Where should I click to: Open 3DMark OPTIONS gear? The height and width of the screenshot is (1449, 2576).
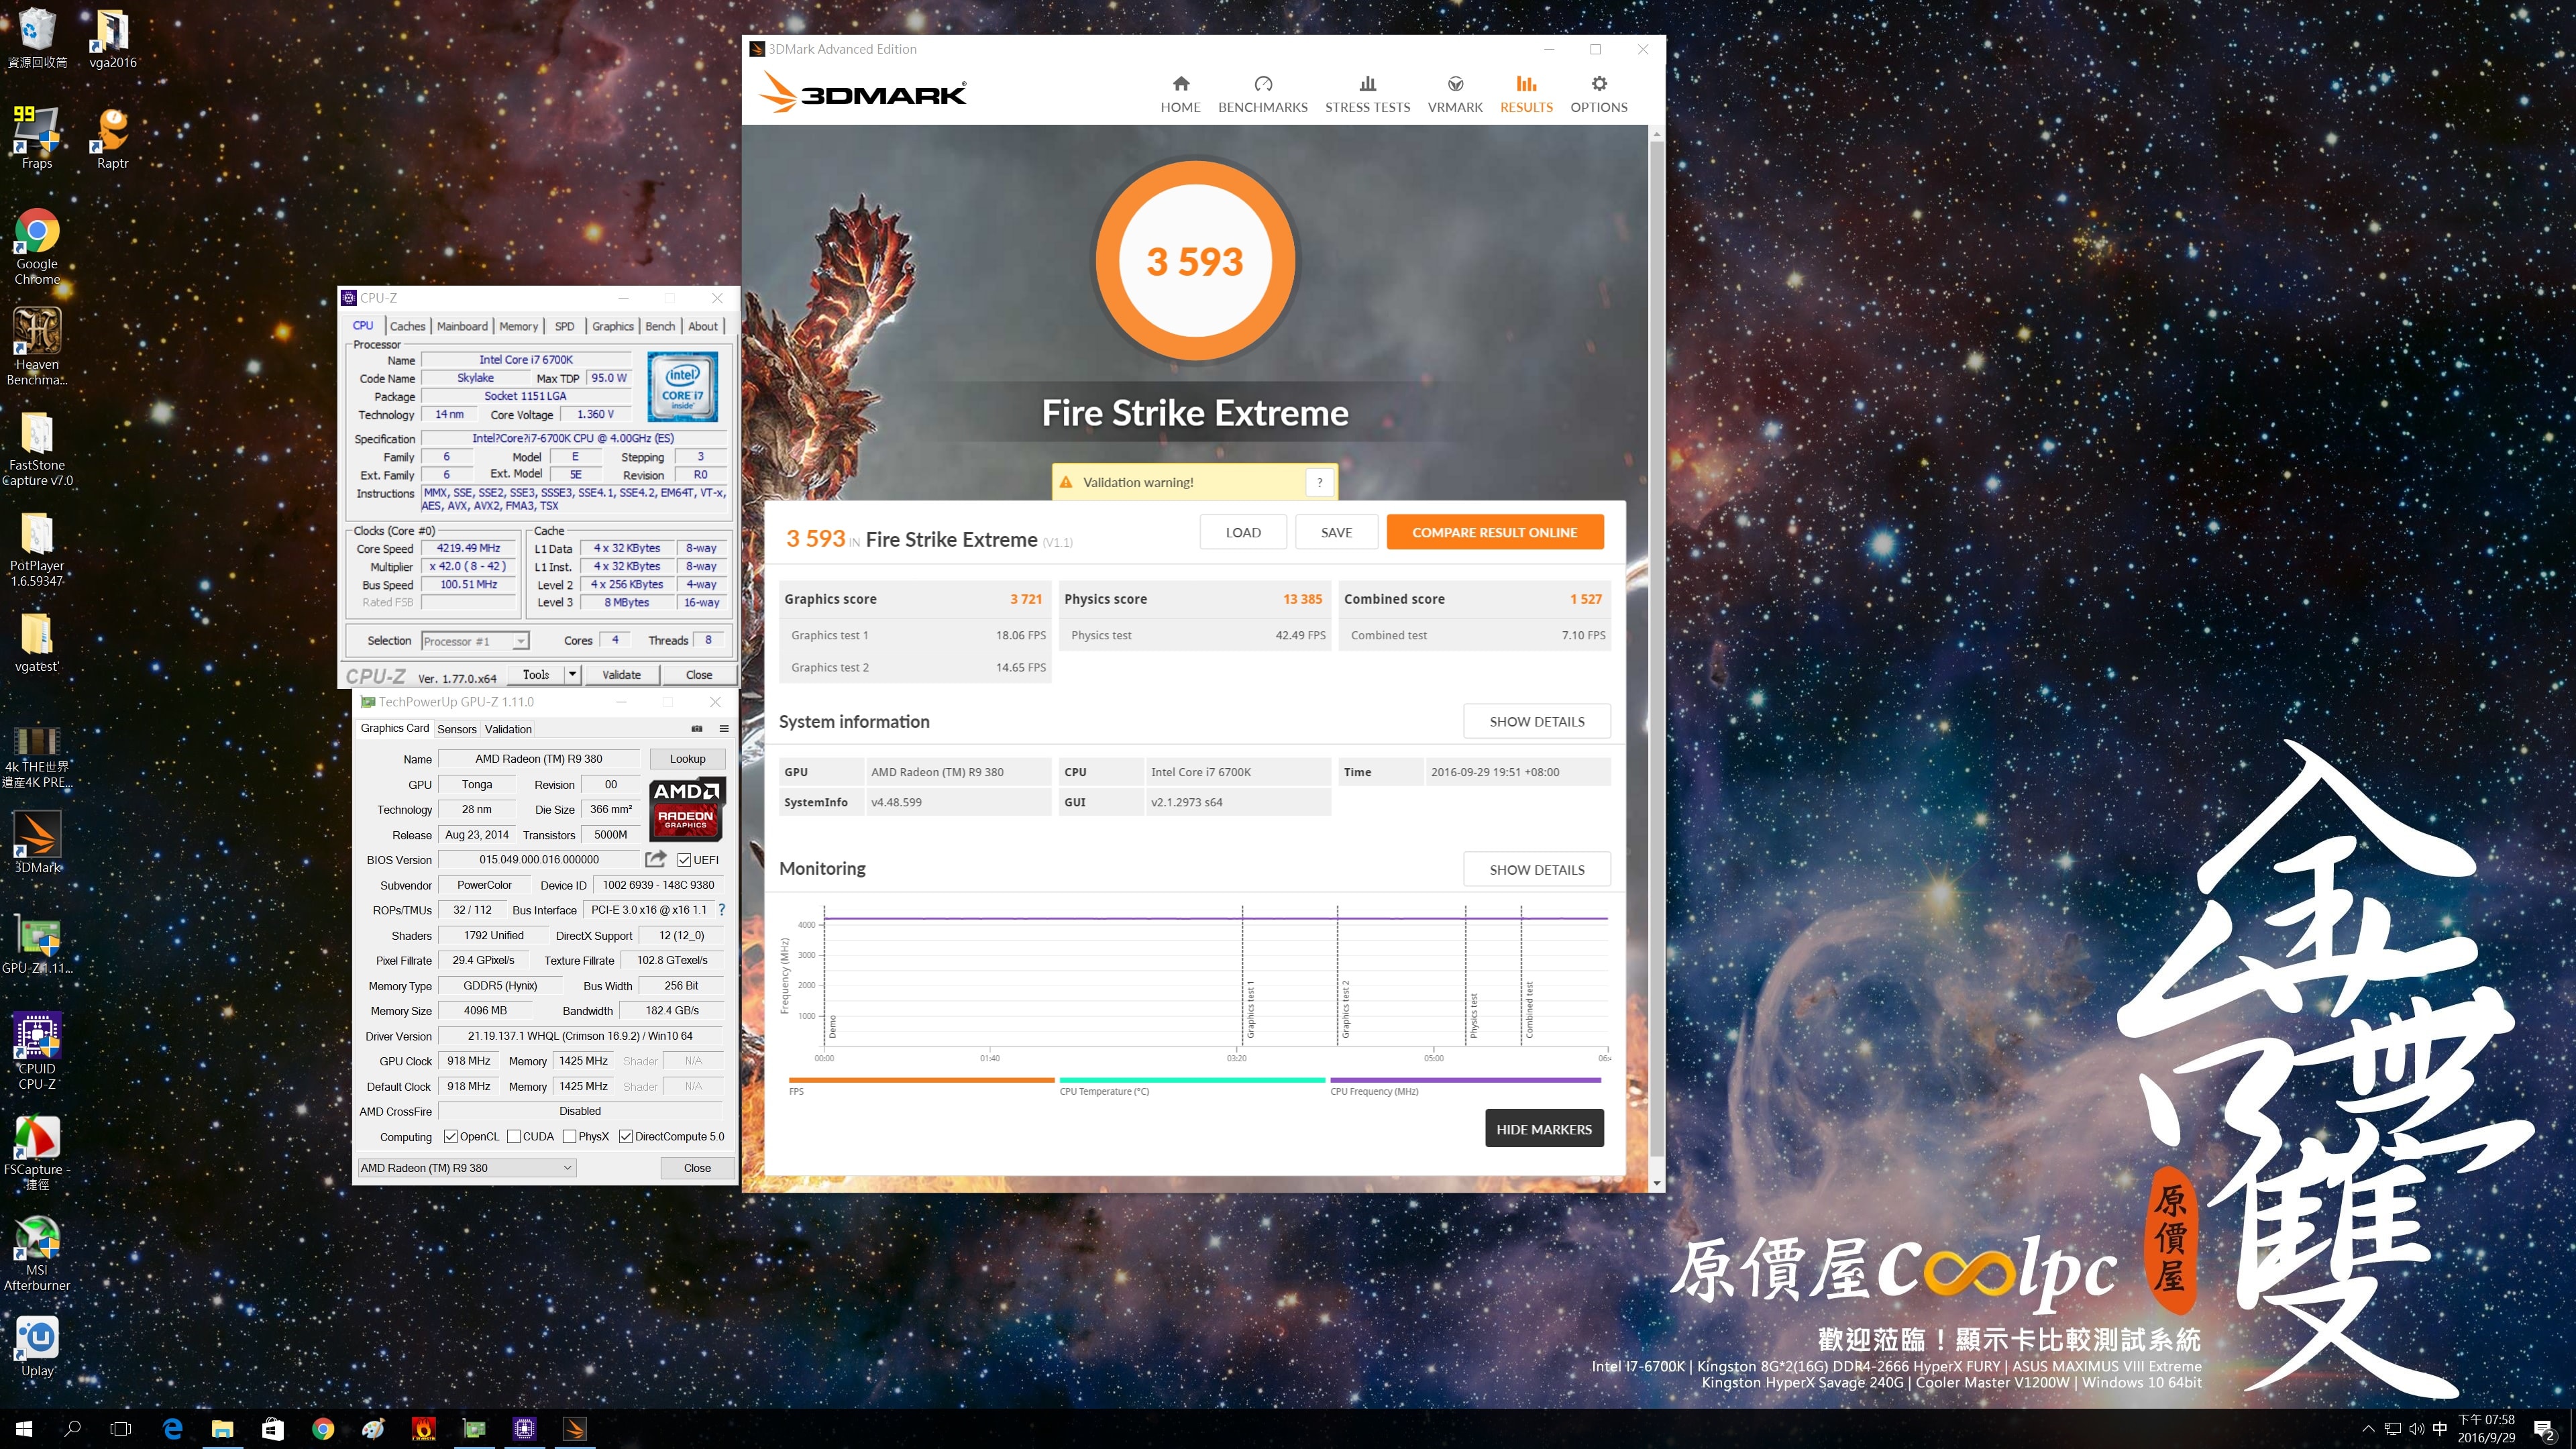tap(1598, 94)
